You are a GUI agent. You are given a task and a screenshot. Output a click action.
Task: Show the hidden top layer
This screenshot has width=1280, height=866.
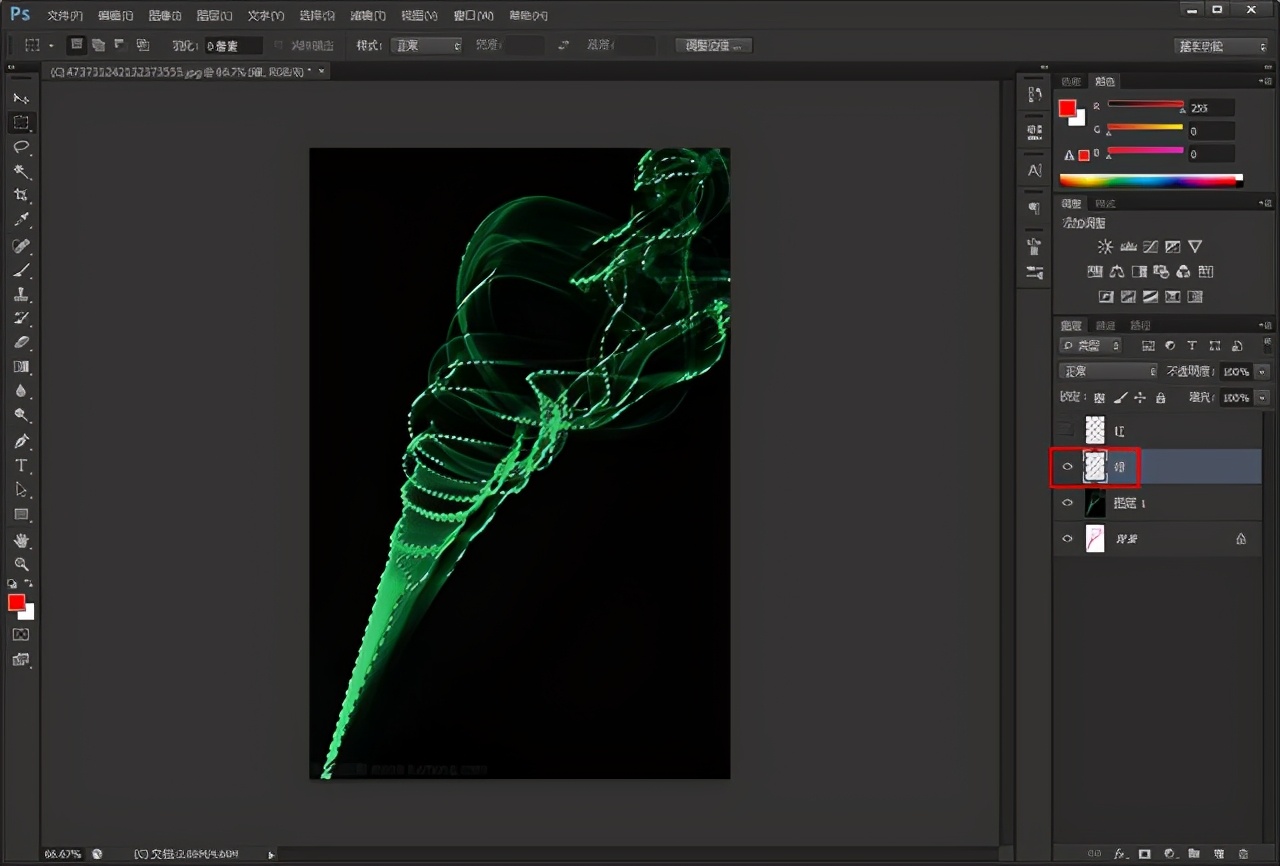point(1067,430)
